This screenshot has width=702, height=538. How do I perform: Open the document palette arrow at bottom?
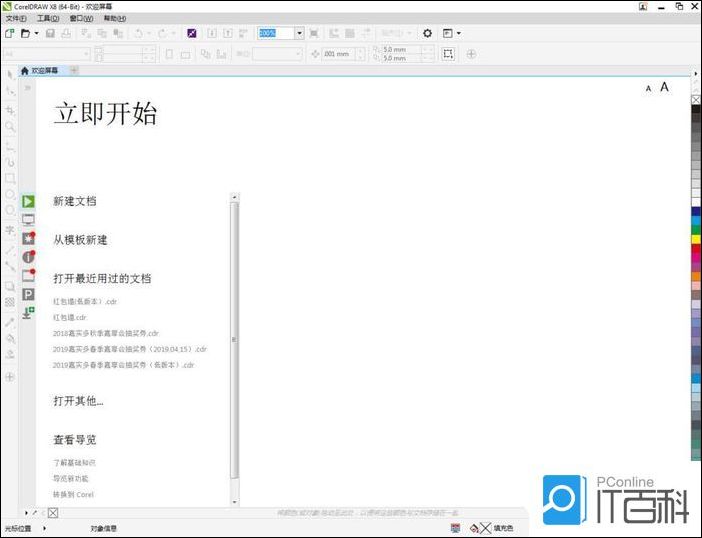pyautogui.click(x=26, y=512)
